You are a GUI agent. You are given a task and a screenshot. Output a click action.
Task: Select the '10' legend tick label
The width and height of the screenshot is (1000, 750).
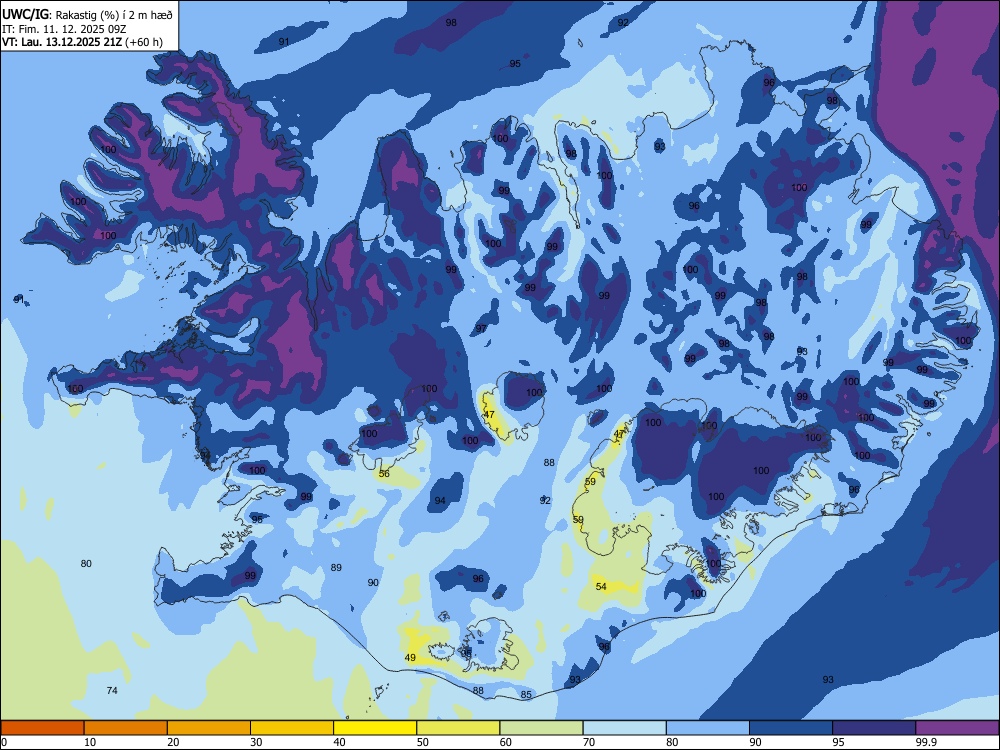click(90, 742)
